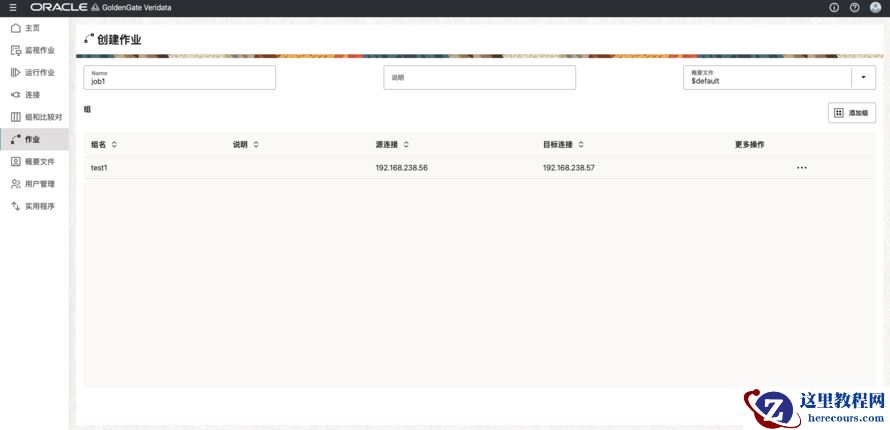Expand the 概要文件 dropdown arrow
Image resolution: width=890 pixels, height=430 pixels.
863,77
